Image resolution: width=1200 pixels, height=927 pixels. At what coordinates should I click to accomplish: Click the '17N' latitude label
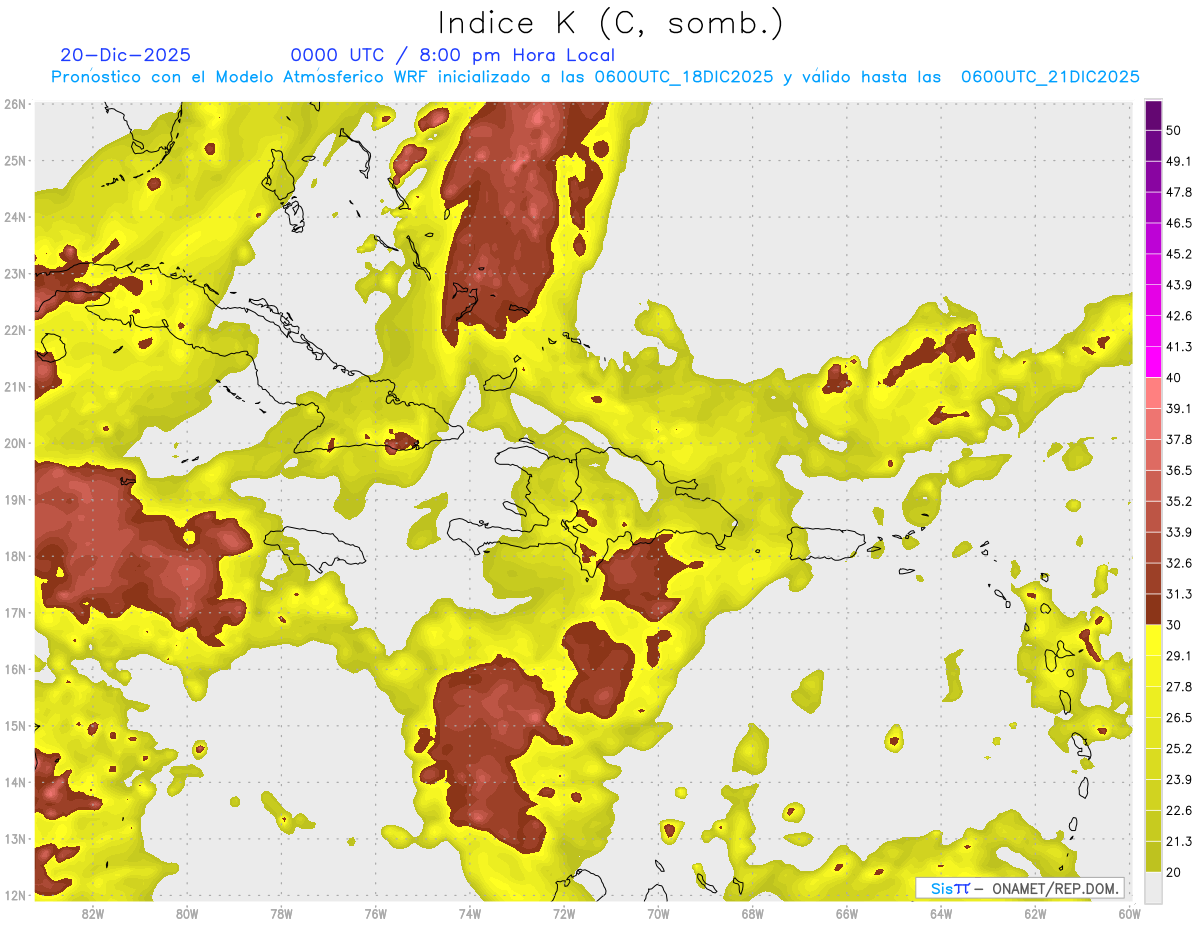tap(15, 613)
